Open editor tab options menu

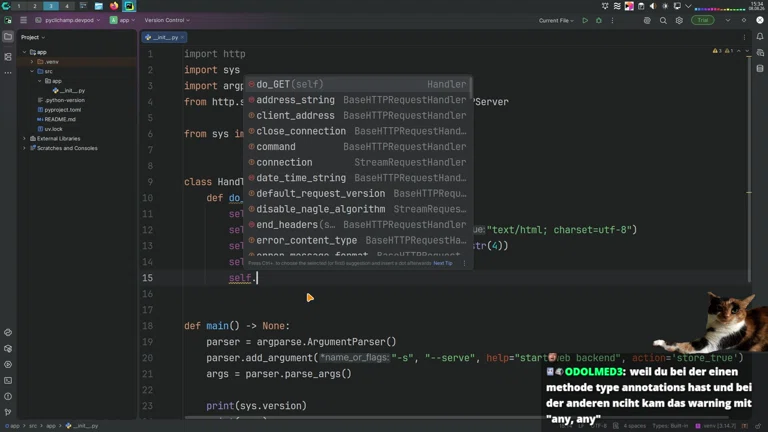coord(744,37)
